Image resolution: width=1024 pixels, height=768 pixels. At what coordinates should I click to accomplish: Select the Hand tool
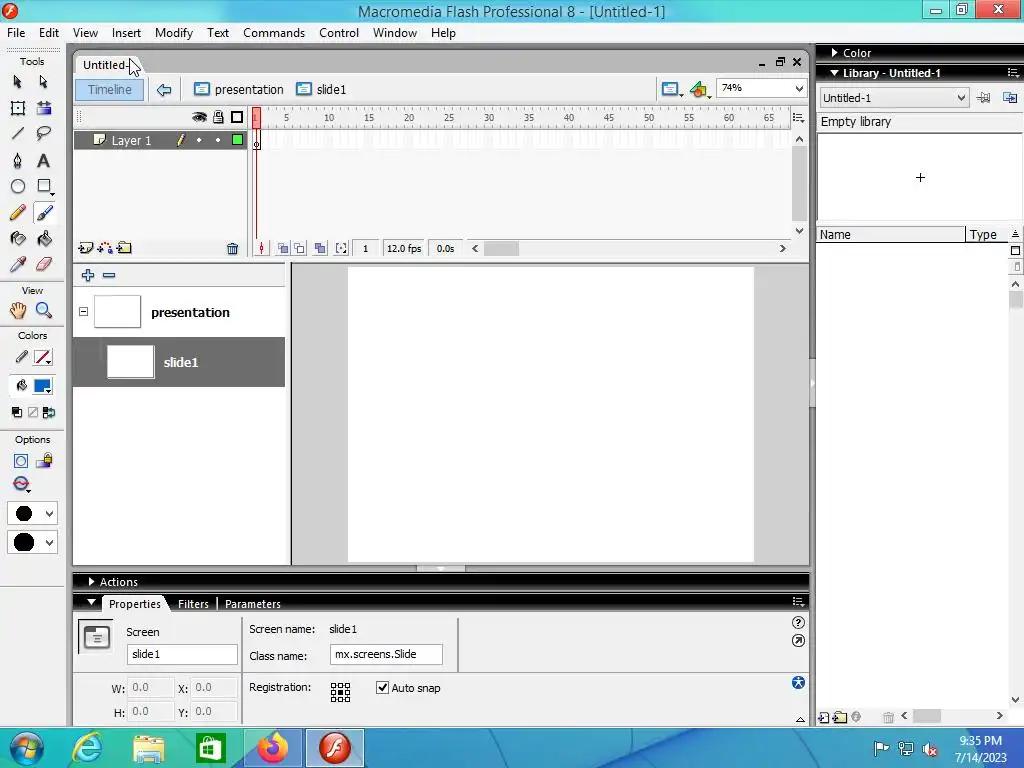(x=18, y=311)
